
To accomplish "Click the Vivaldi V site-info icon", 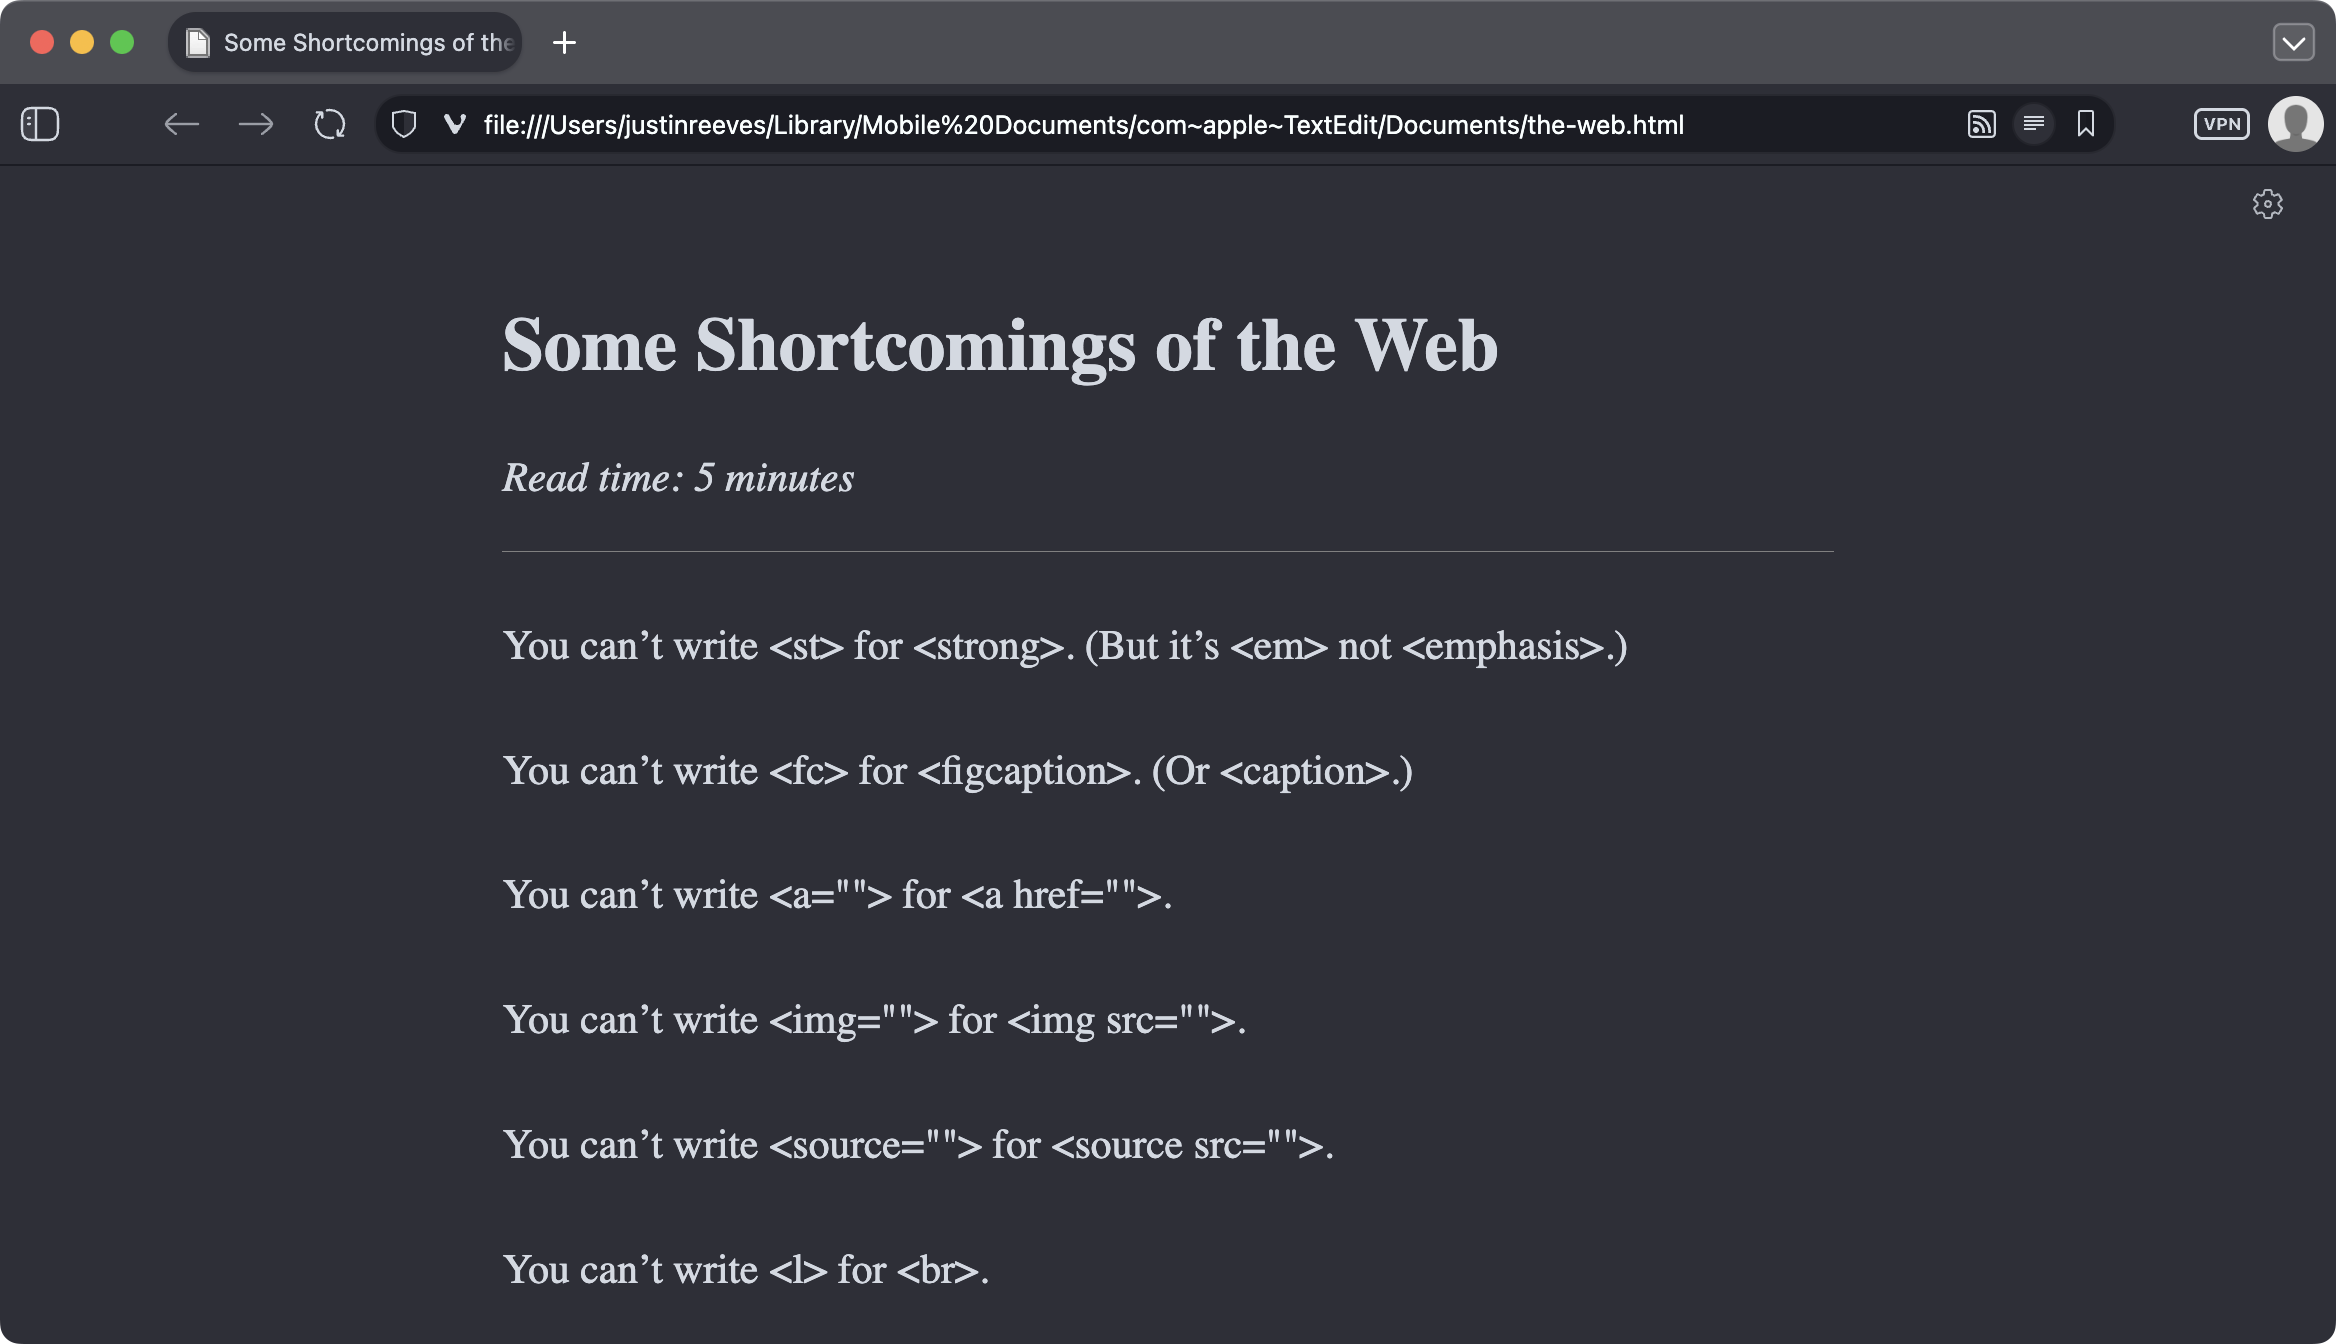I will (x=455, y=124).
